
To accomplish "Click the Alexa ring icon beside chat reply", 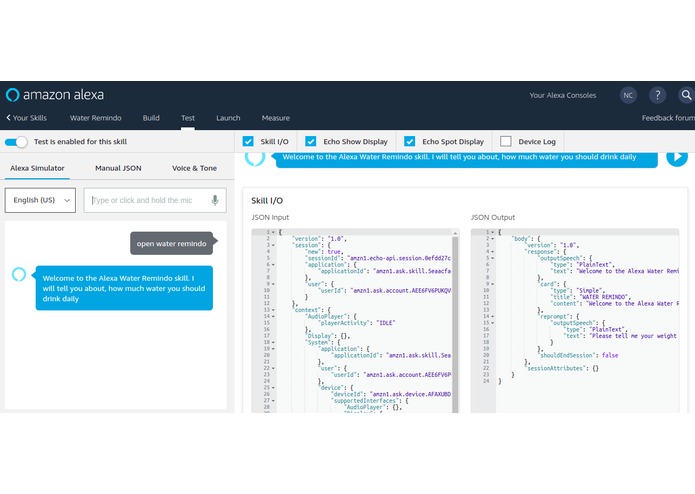I will point(19,274).
